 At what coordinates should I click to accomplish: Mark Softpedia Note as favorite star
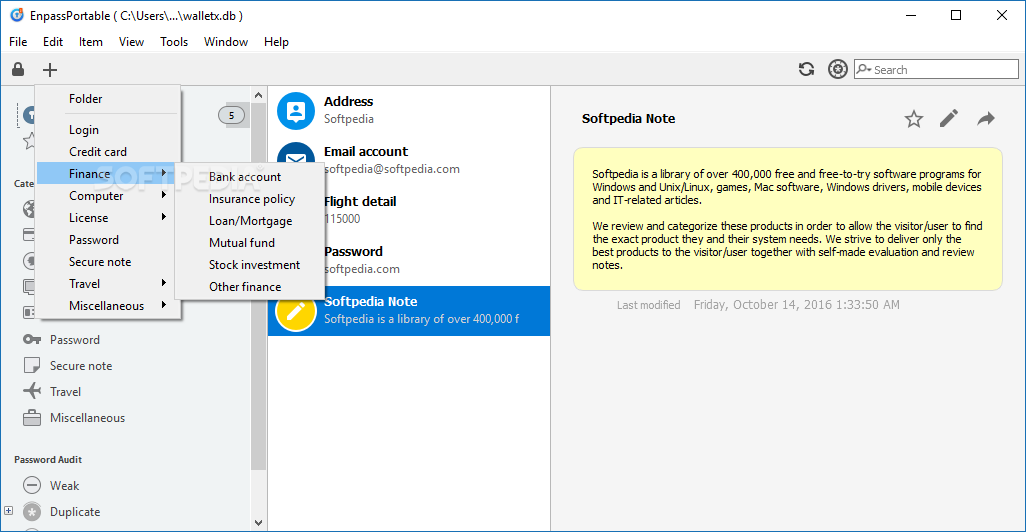913,119
